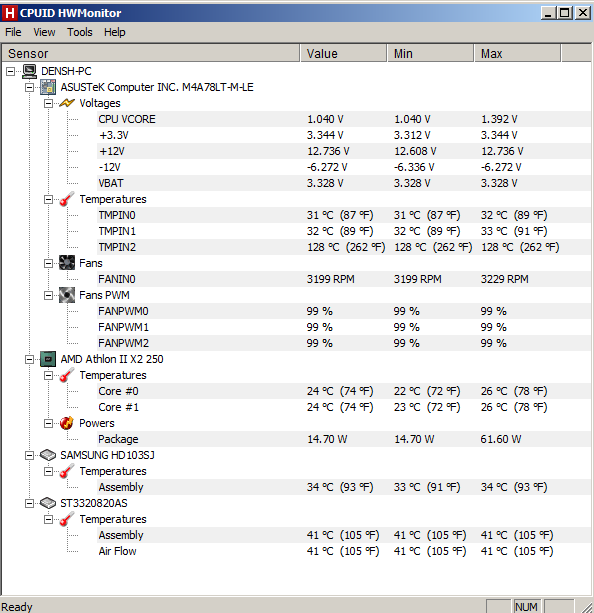Click the Value column header
Viewport: 594px width, 613px height.
pyautogui.click(x=343, y=53)
